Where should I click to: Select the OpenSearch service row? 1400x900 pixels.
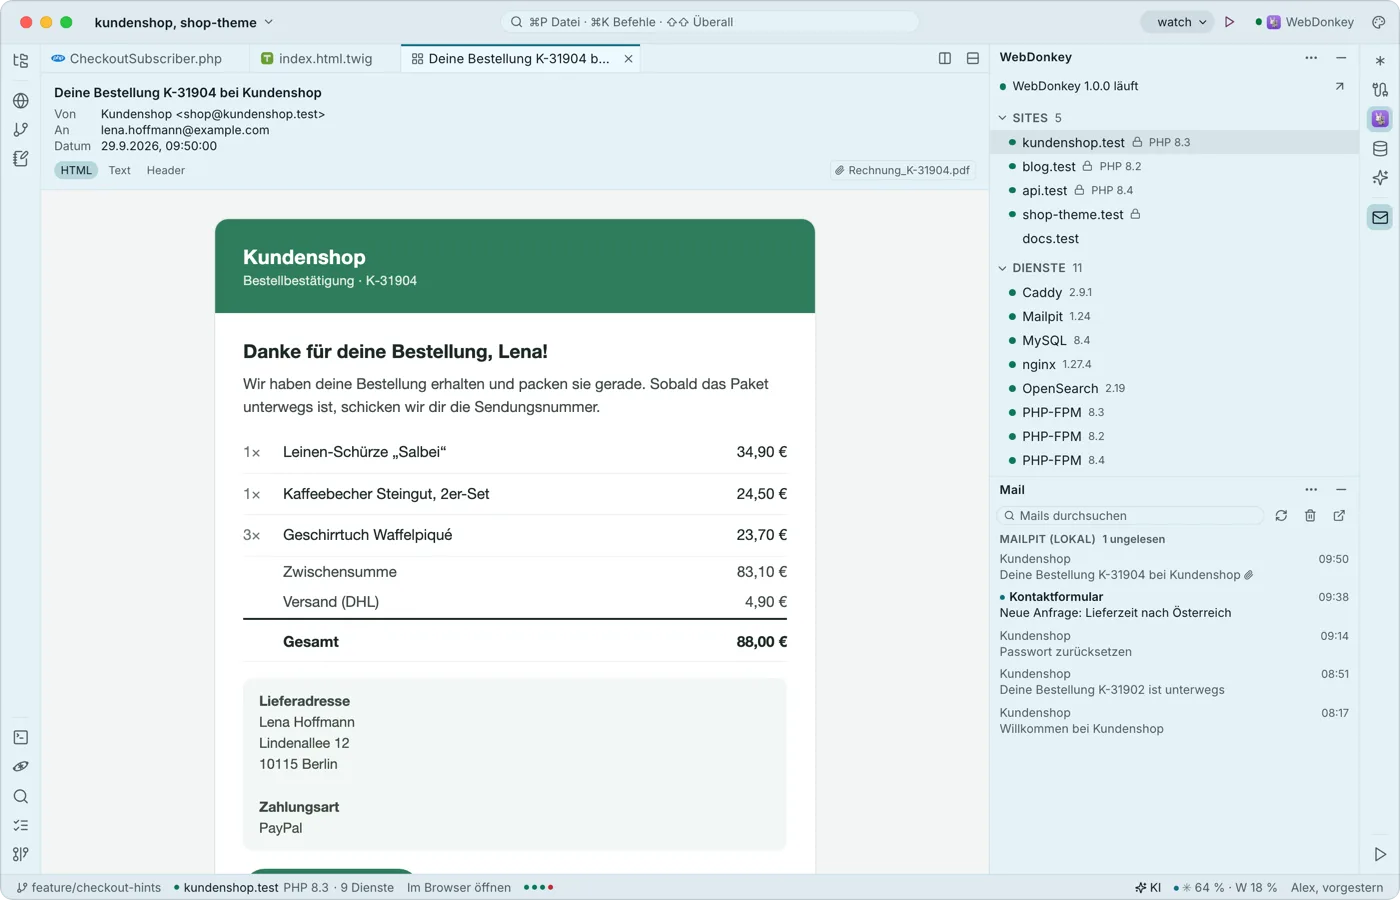click(1174, 389)
